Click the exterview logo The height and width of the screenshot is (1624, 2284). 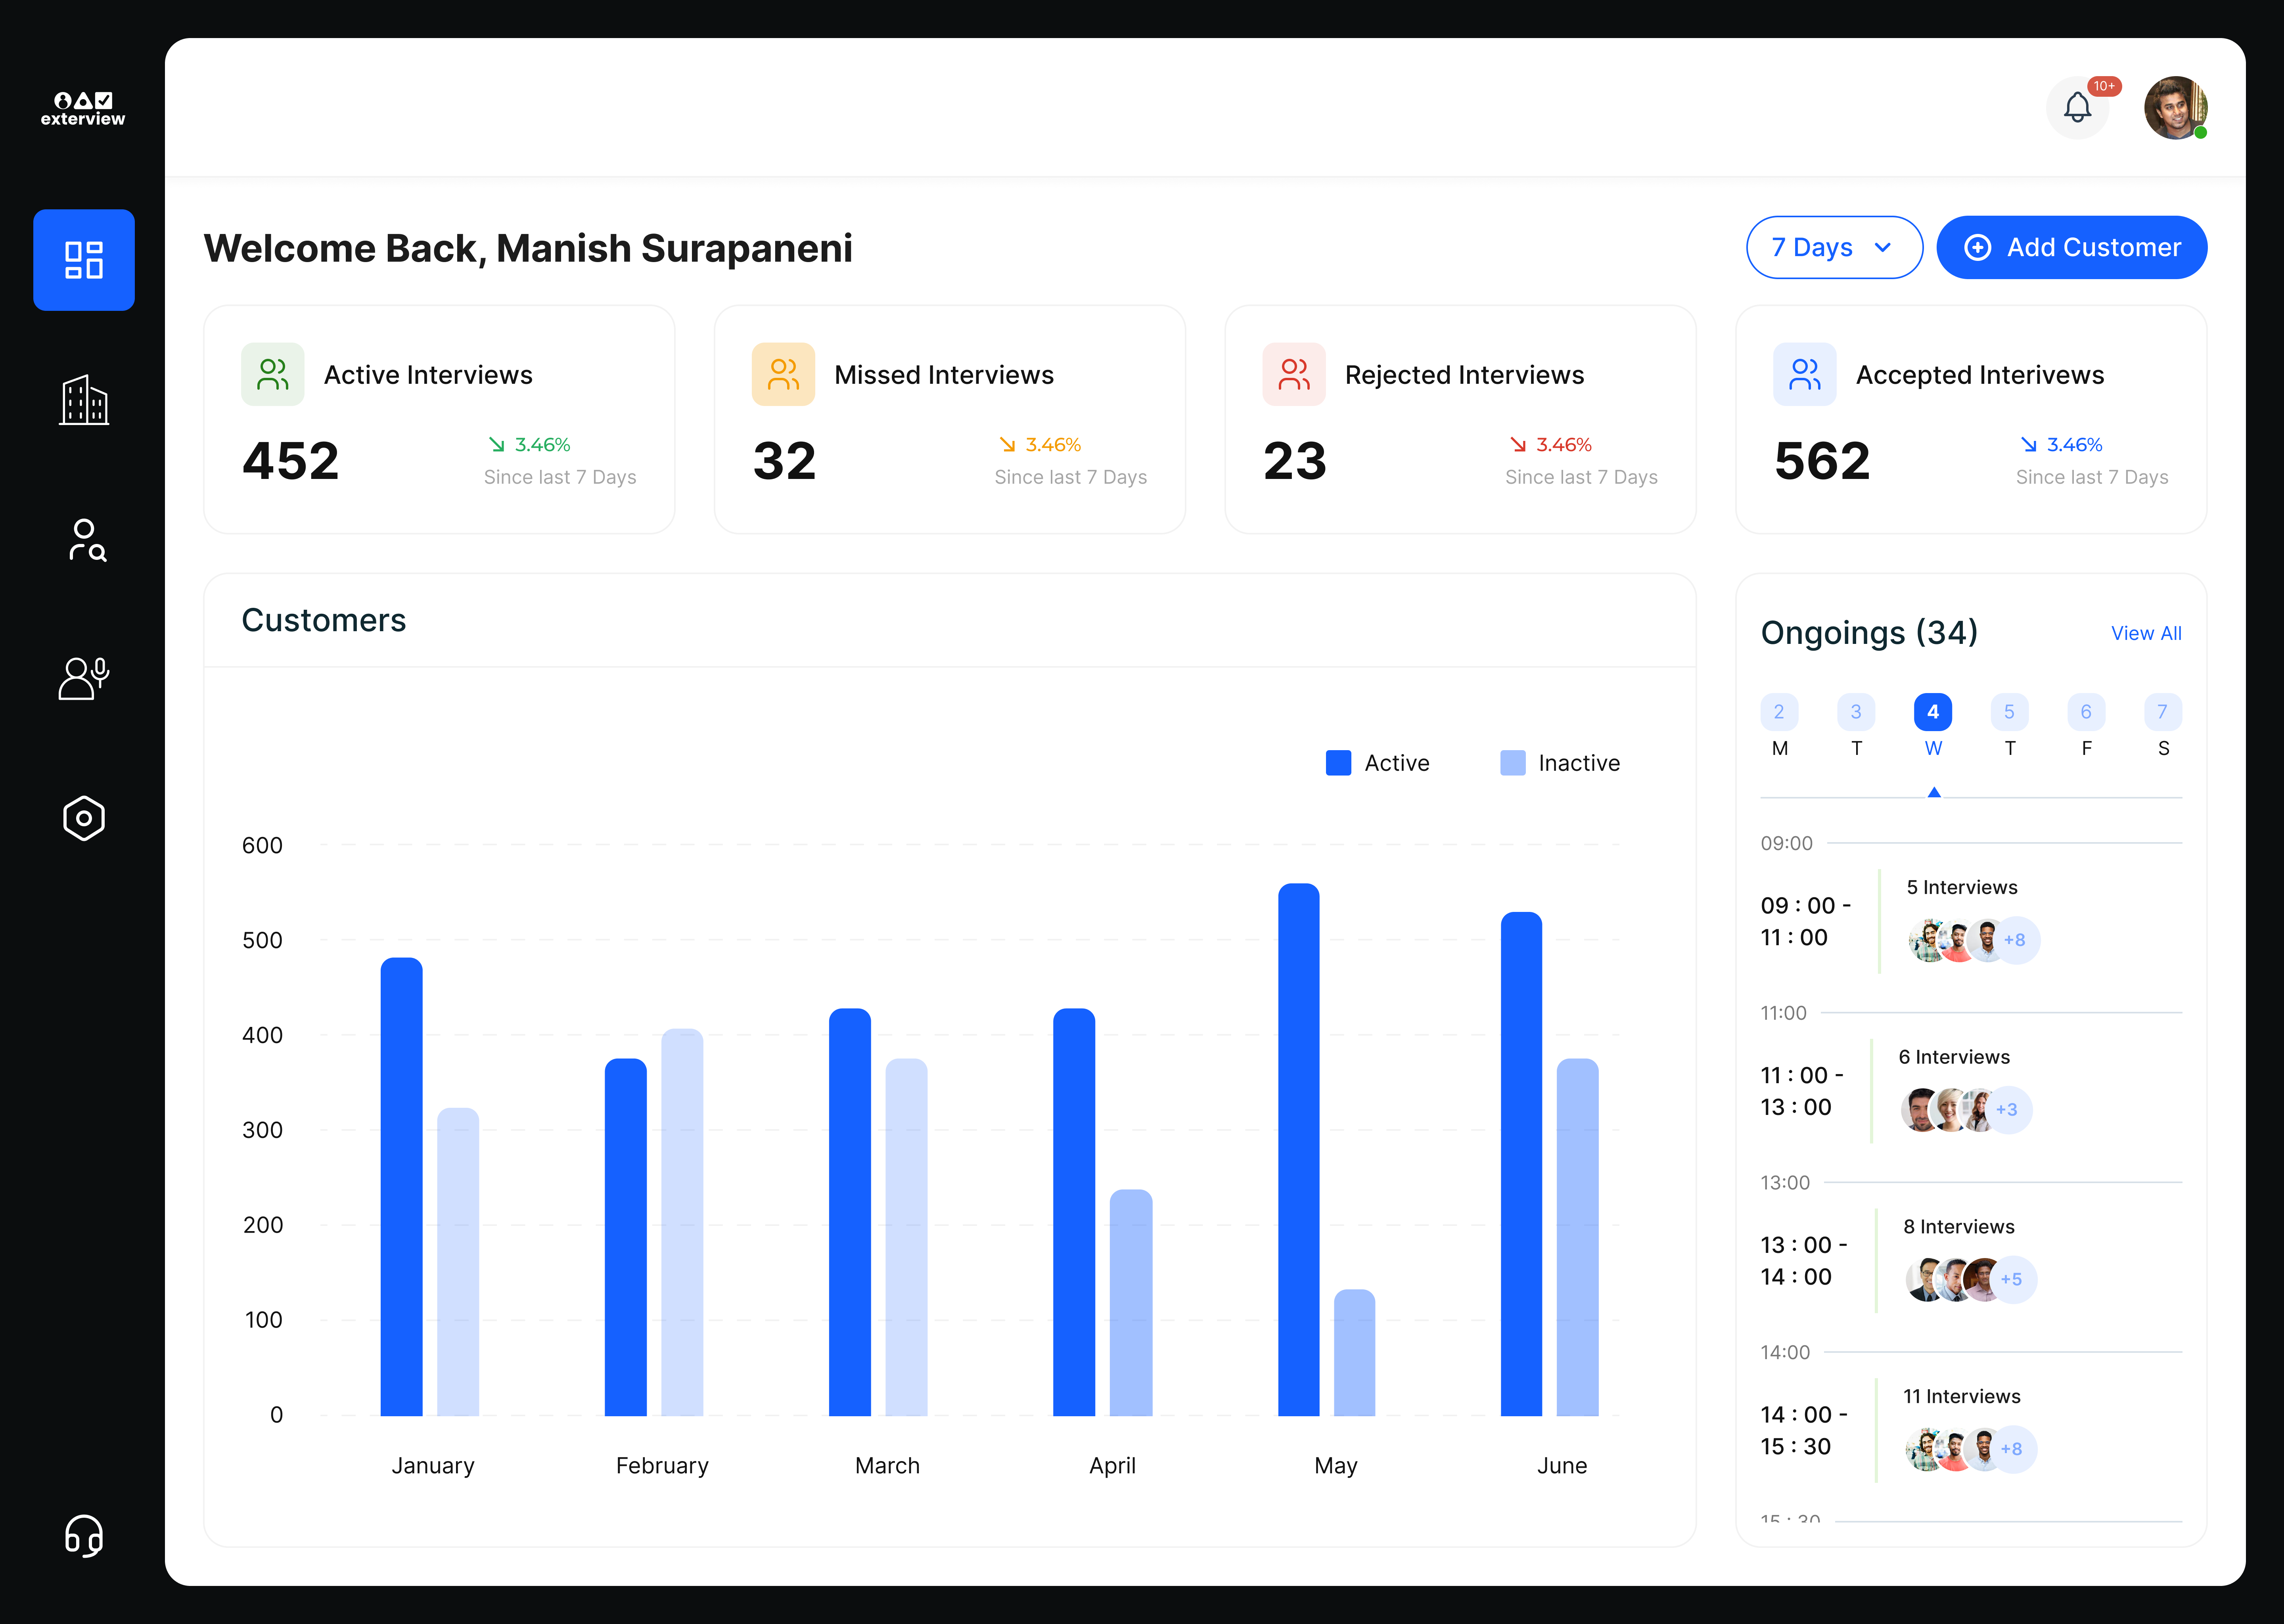(83, 109)
